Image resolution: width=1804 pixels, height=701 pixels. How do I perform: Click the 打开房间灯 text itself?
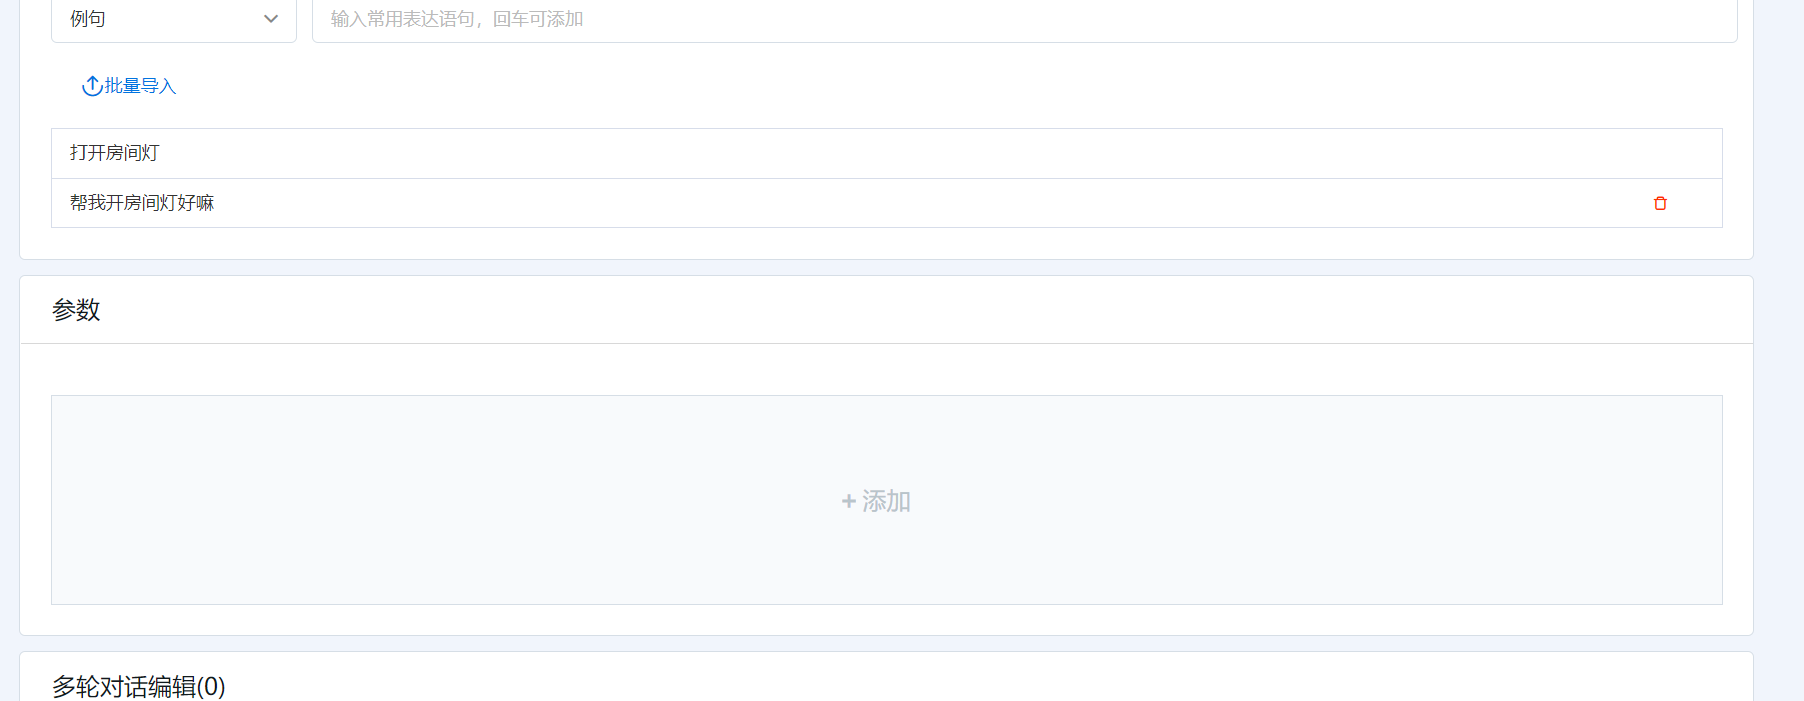[115, 153]
